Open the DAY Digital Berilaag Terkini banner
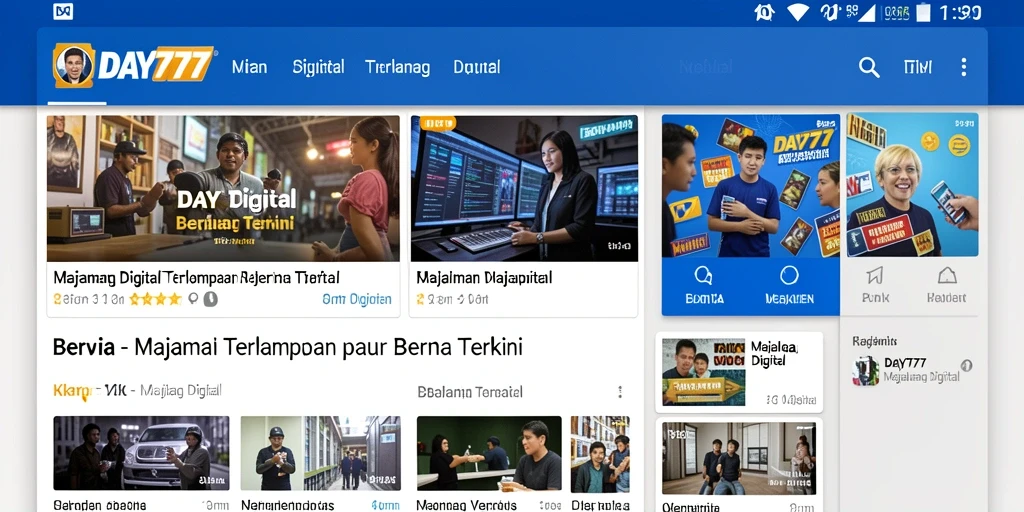The image size is (1024, 512). tap(223, 189)
